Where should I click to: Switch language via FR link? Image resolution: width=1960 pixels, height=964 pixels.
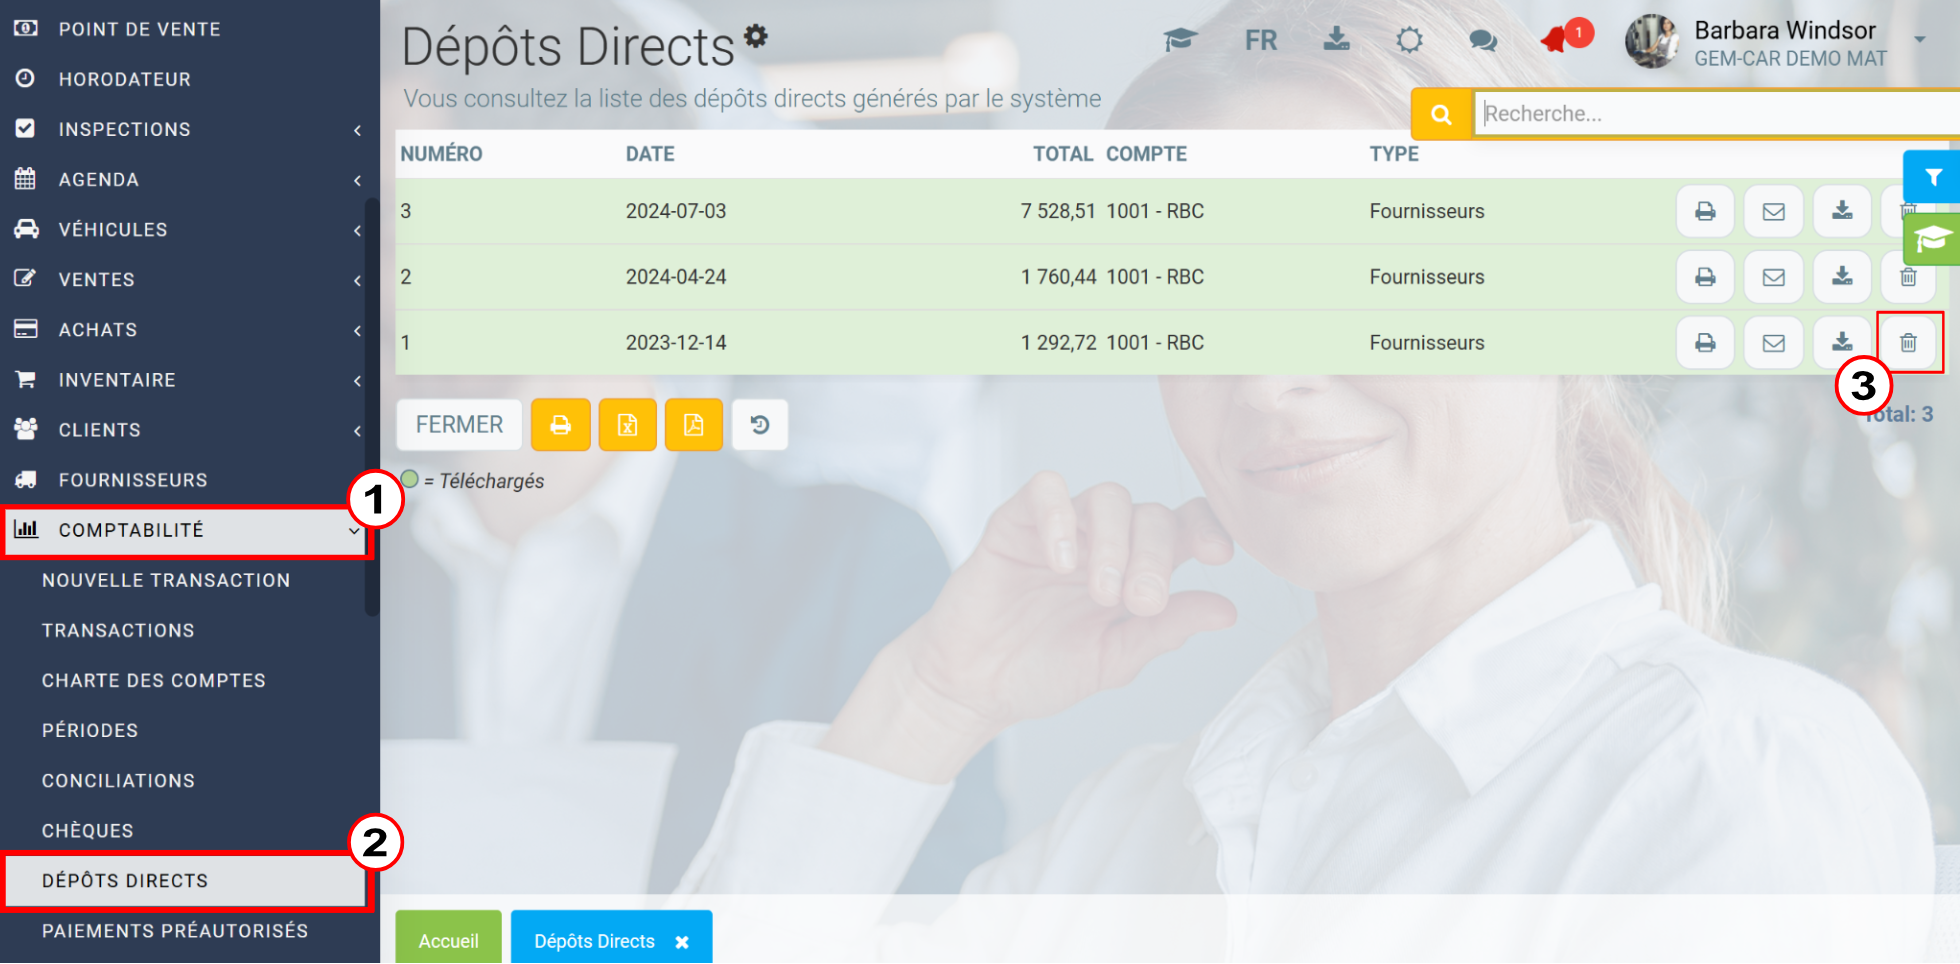click(x=1260, y=40)
